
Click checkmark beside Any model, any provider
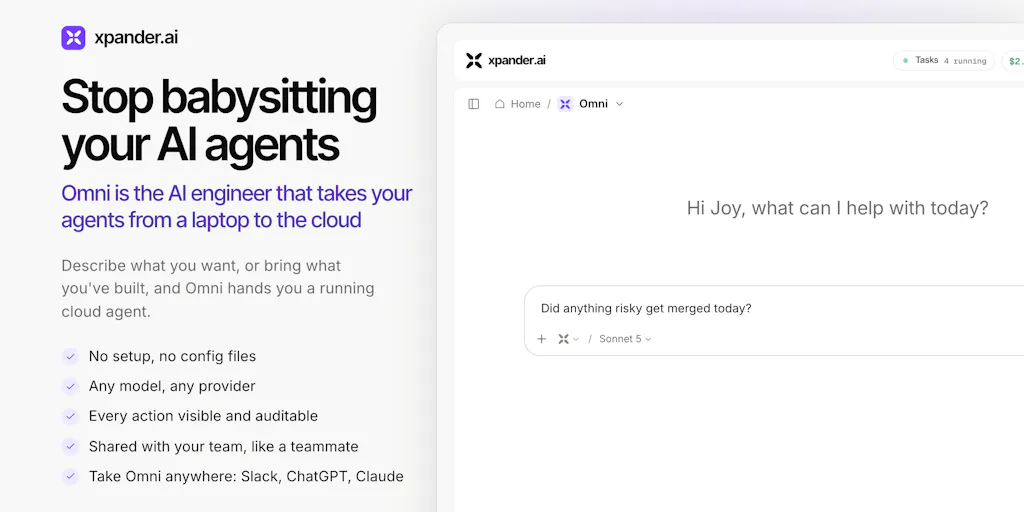[70, 386]
